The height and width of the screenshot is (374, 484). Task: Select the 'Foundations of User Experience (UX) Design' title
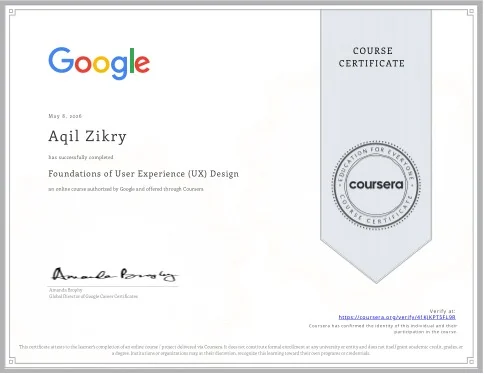(x=143, y=174)
